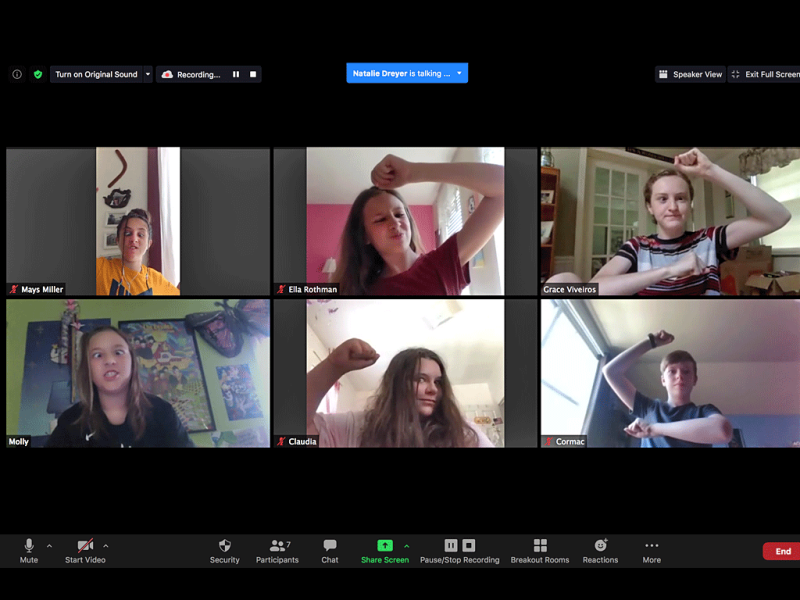The image size is (800, 600).
Task: Turn on Original Sound
Action: click(x=96, y=74)
